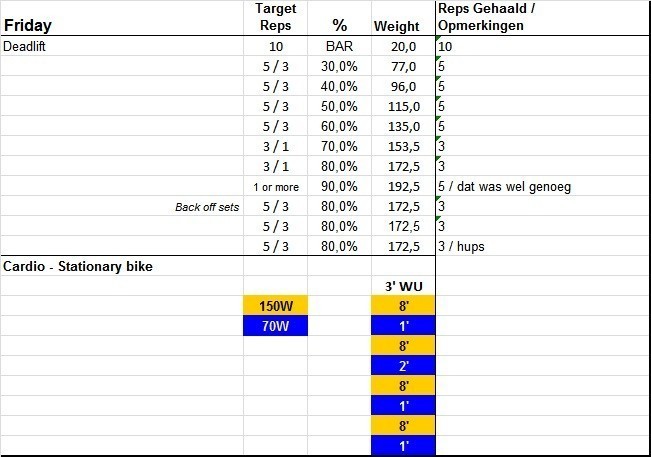Screen dimensions: 651x457
Task: Click the BAR percentage cell
Action: (x=339, y=46)
